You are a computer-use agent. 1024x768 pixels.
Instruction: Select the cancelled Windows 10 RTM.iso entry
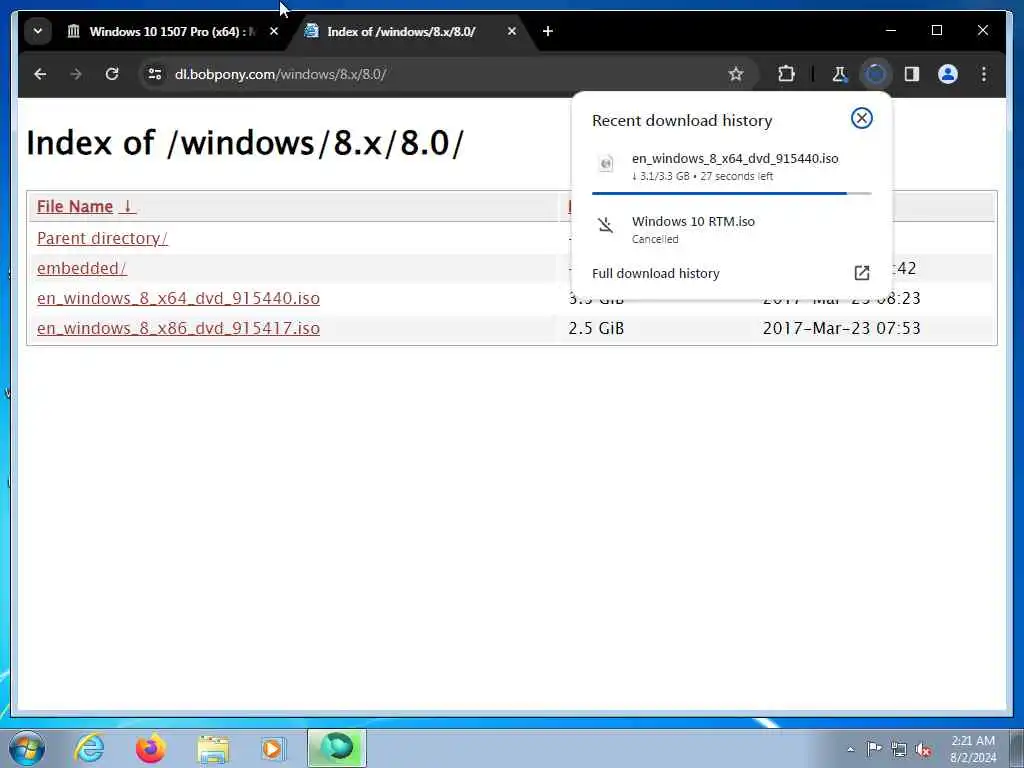(x=731, y=229)
